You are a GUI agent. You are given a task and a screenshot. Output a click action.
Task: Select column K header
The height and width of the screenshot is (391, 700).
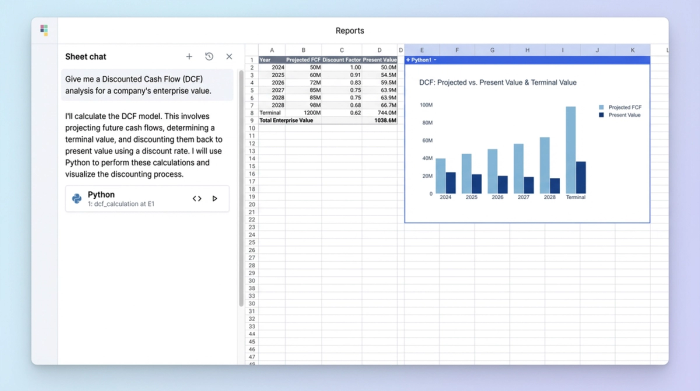(x=633, y=50)
